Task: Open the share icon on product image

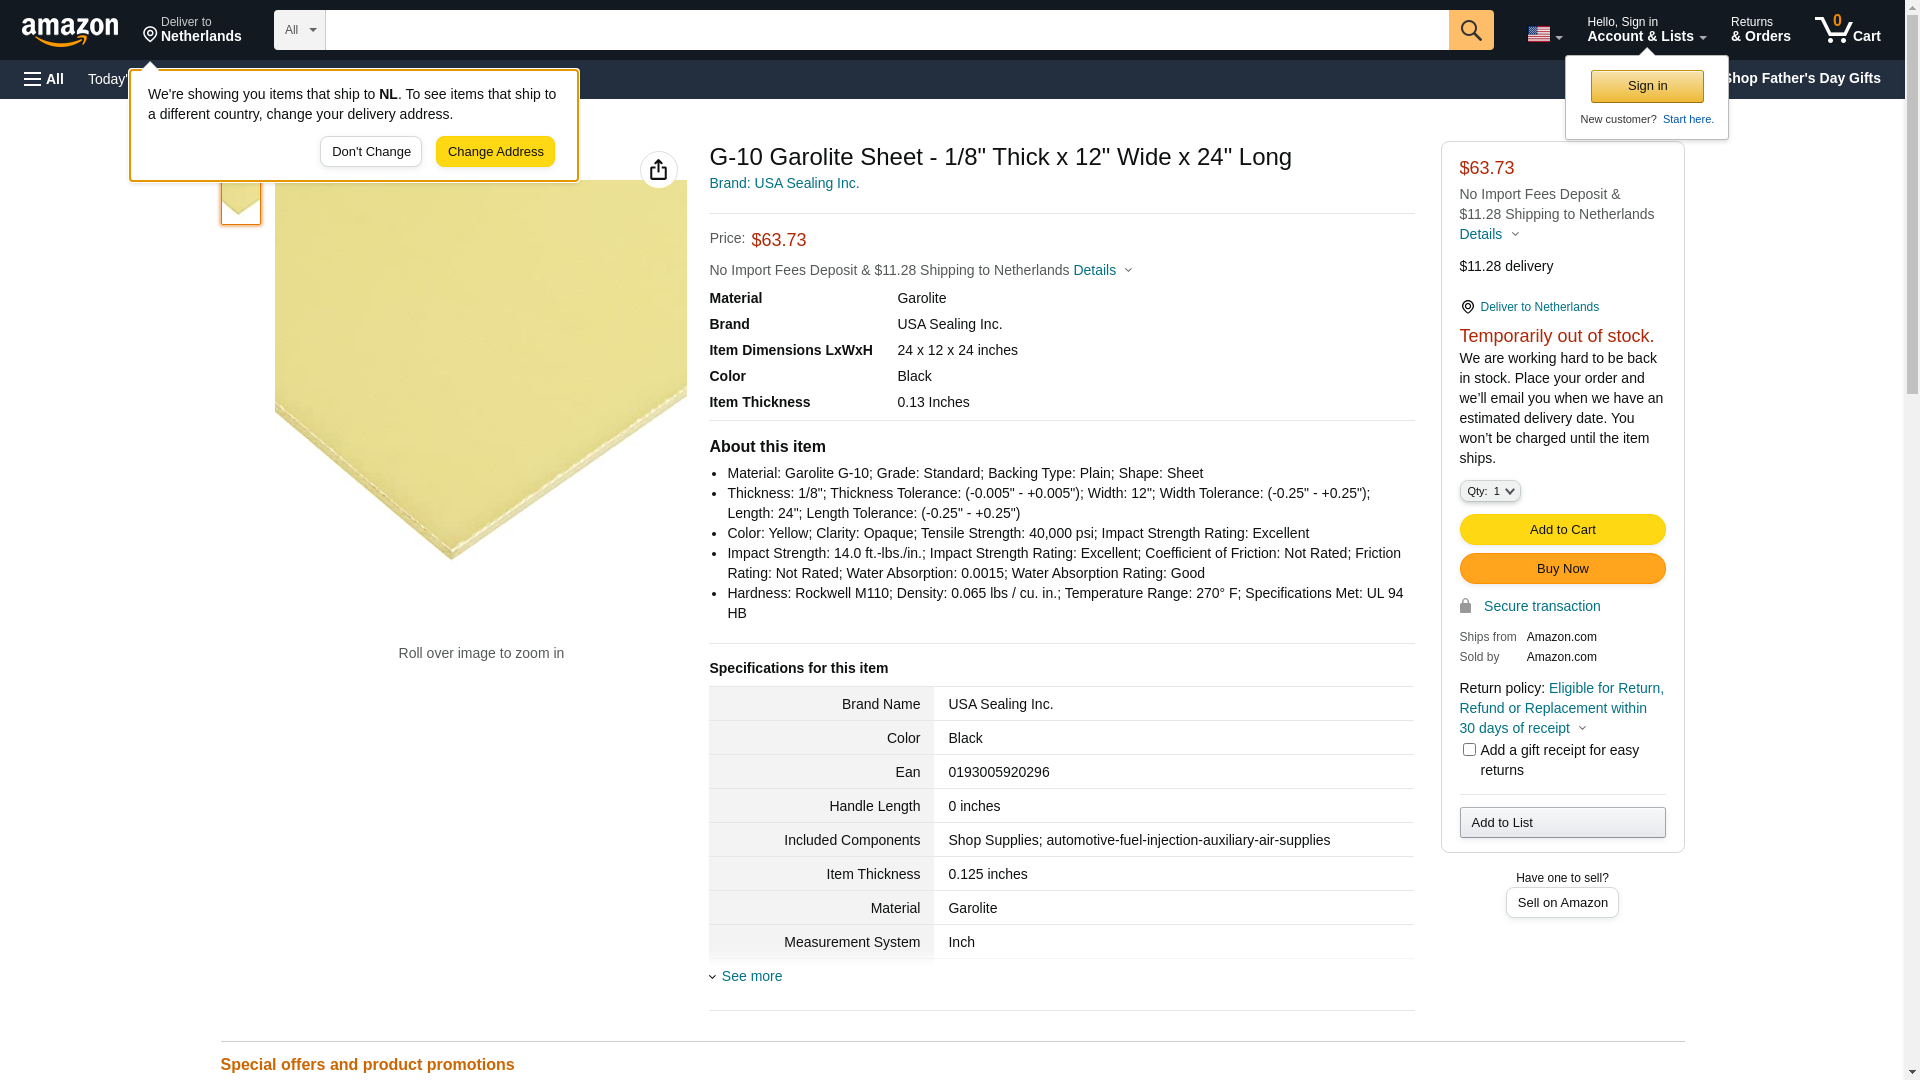Action: click(658, 170)
